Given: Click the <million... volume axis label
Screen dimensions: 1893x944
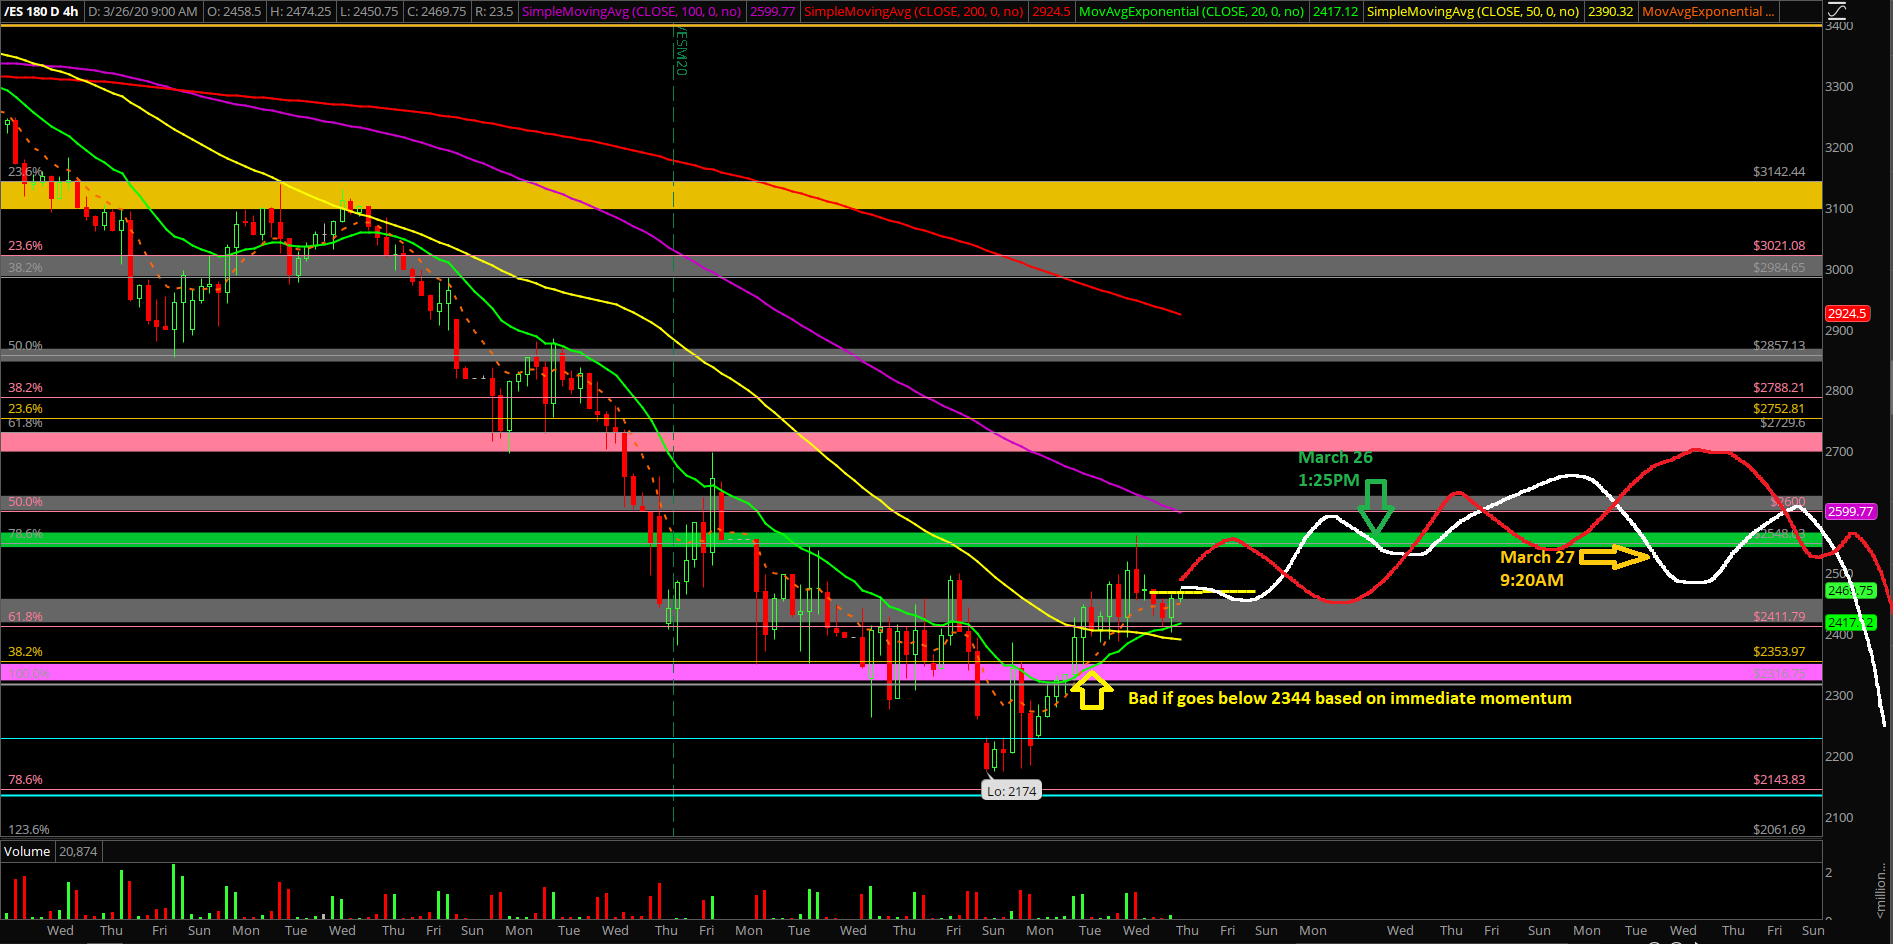Looking at the screenshot, I should pos(1881,891).
